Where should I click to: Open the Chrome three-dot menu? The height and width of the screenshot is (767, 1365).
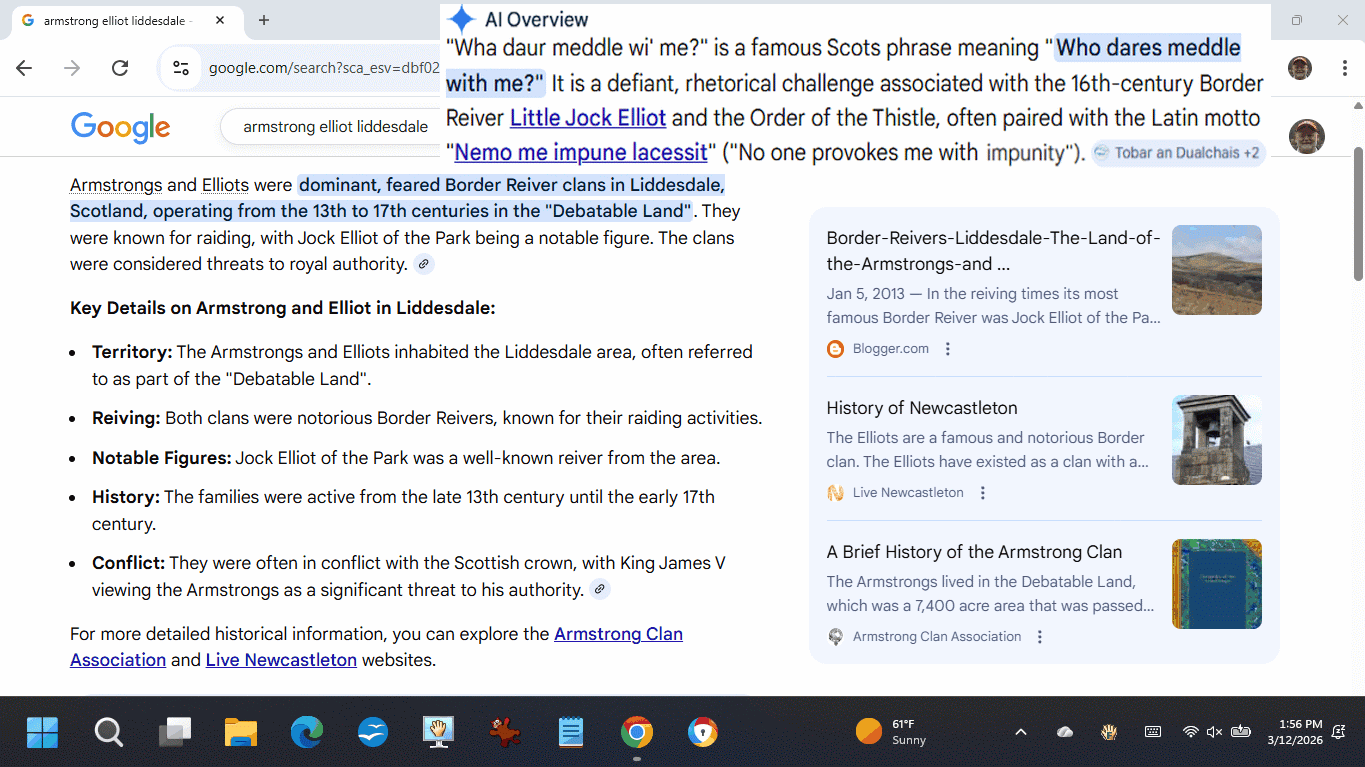tap(1345, 68)
